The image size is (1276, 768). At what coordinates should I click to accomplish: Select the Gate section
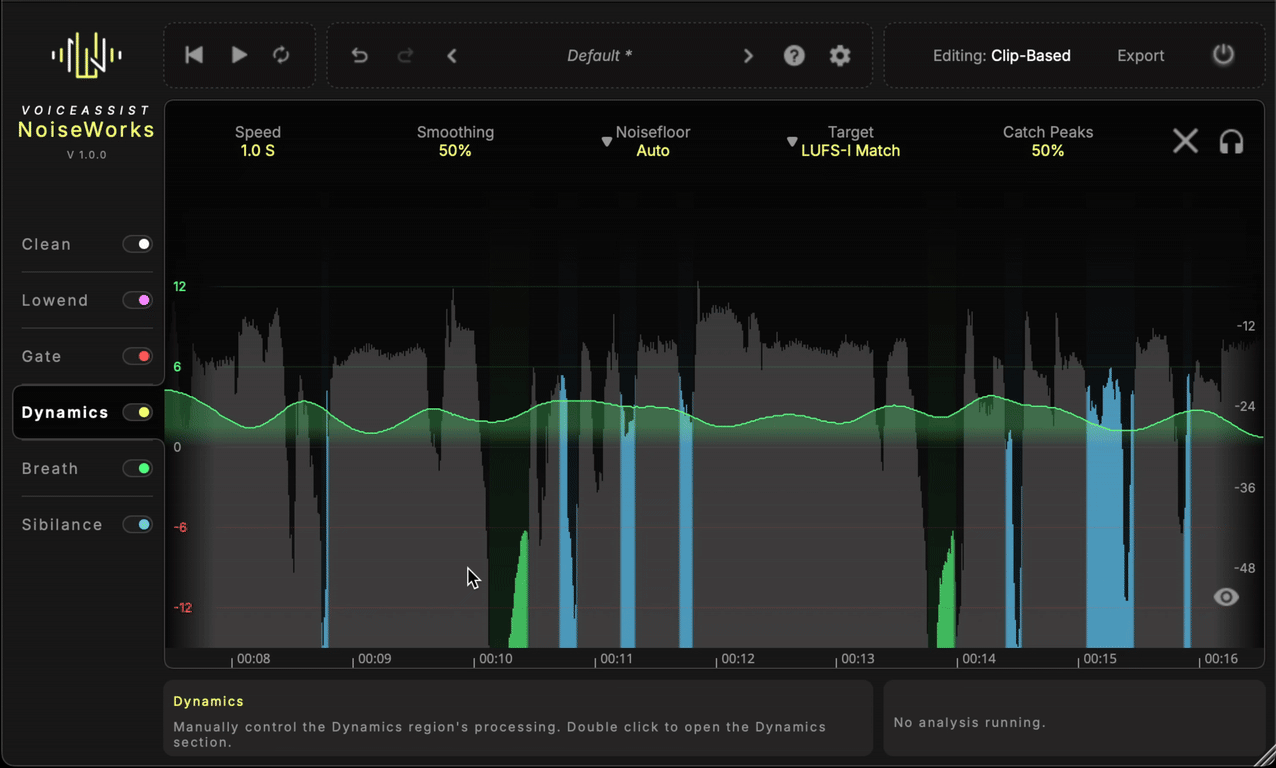coord(41,356)
